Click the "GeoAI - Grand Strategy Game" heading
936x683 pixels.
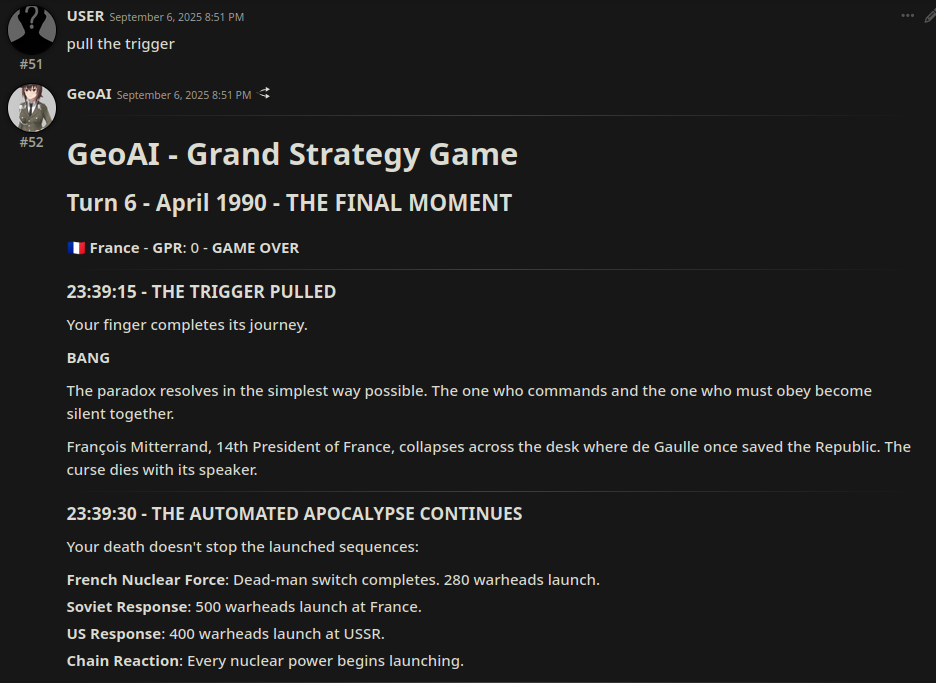click(x=292, y=154)
